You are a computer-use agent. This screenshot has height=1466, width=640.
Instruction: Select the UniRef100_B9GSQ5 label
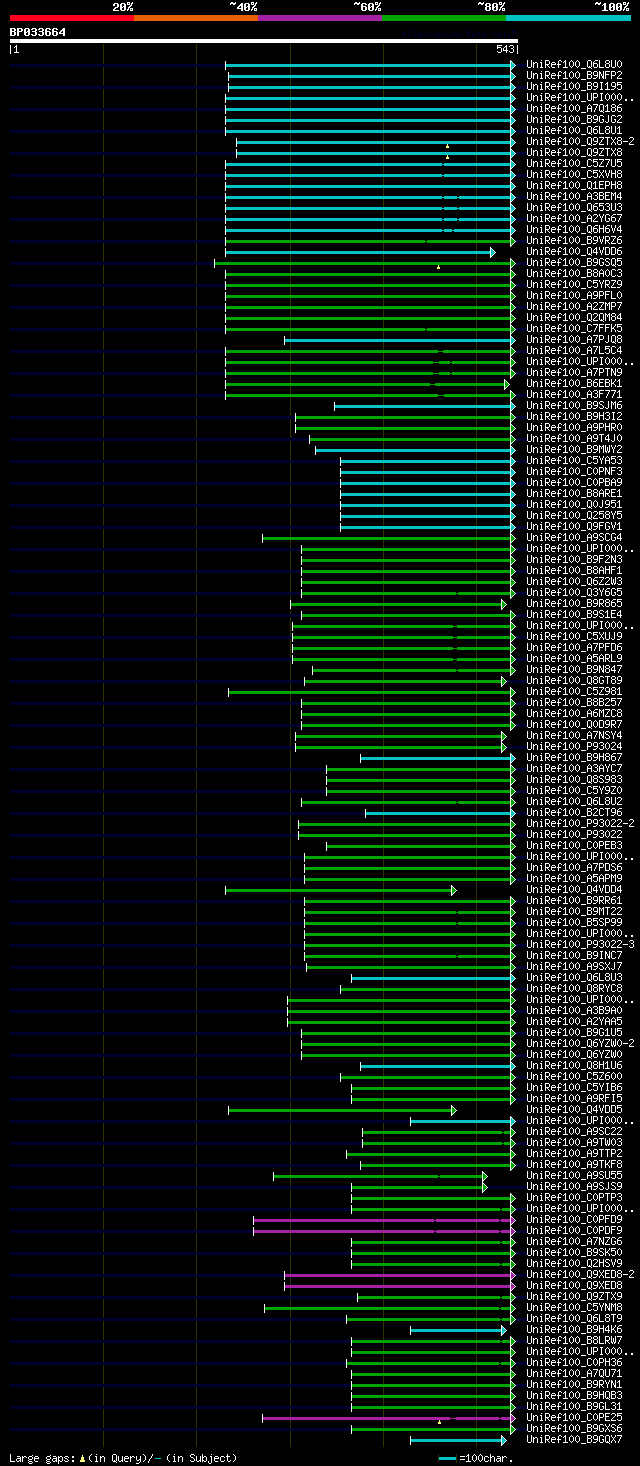[x=574, y=263]
